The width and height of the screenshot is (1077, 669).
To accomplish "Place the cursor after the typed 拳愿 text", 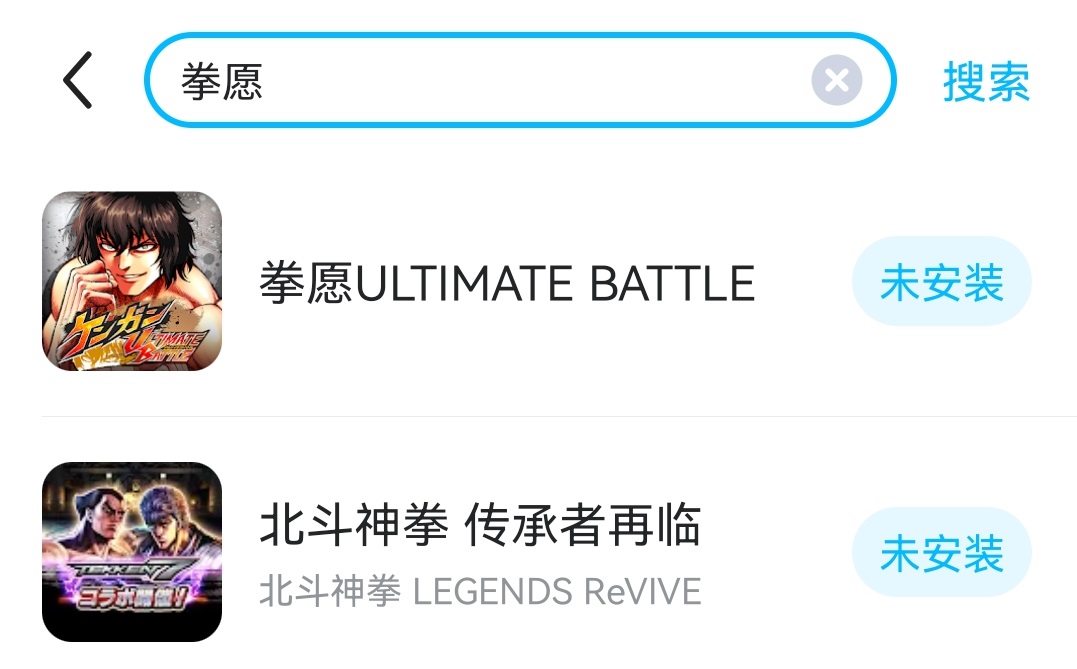I will tap(266, 81).
